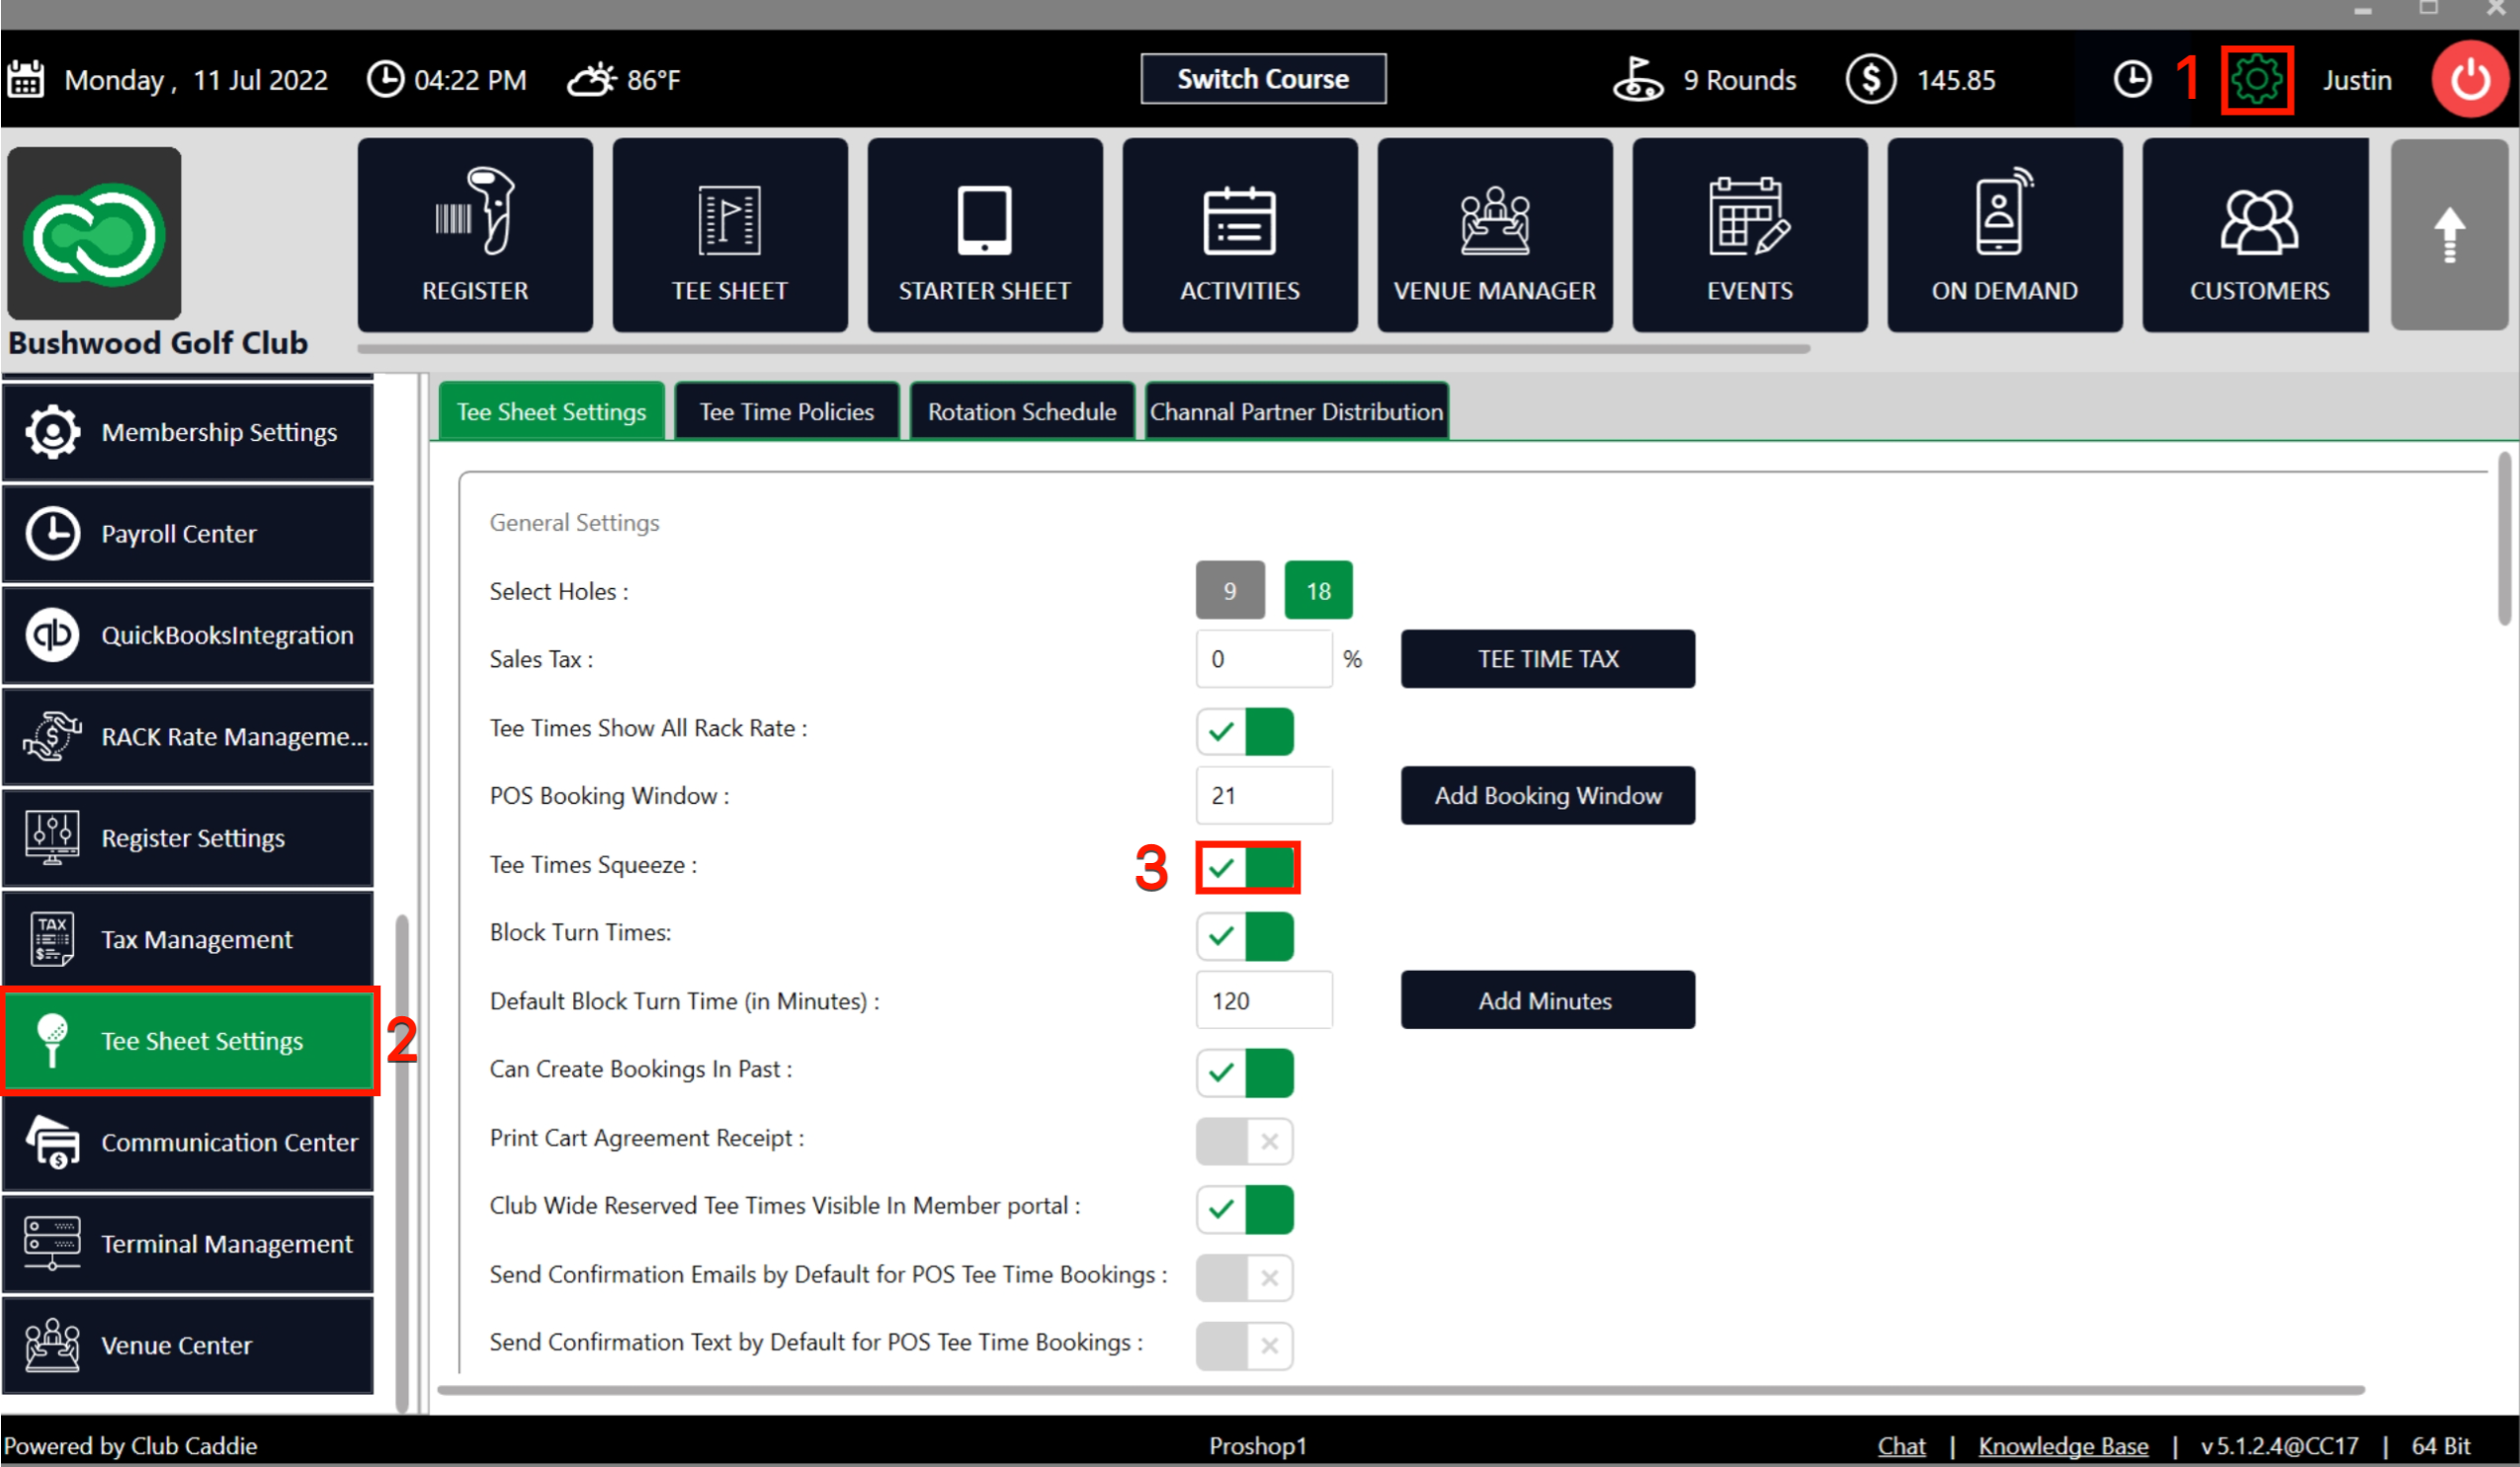Open the Venue Manager module tile

(1494, 236)
